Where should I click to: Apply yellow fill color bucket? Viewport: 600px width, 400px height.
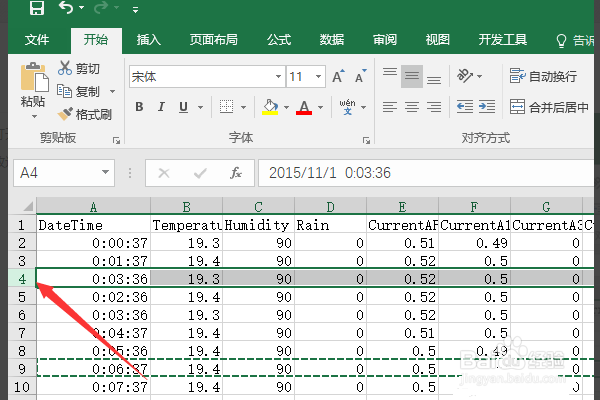pyautogui.click(x=270, y=107)
